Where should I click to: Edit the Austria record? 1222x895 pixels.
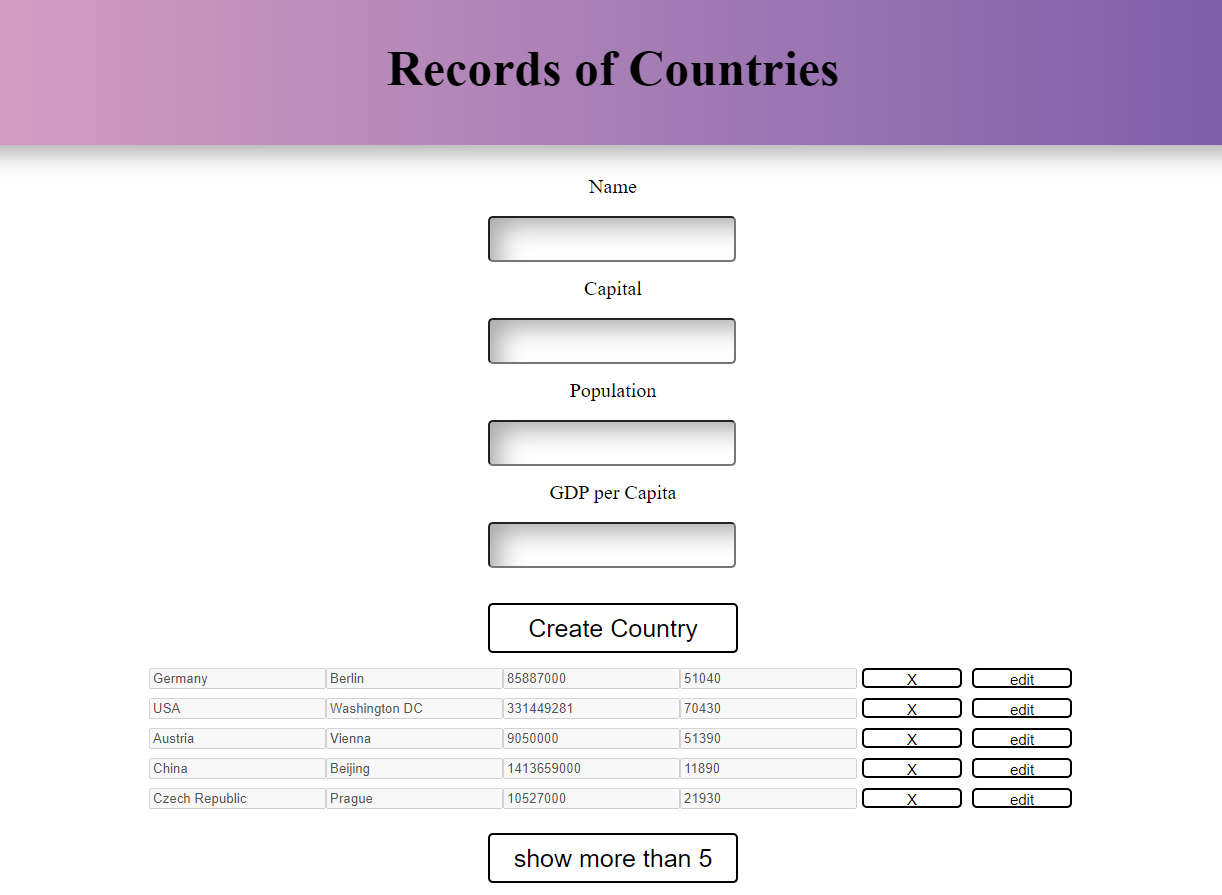click(1022, 738)
